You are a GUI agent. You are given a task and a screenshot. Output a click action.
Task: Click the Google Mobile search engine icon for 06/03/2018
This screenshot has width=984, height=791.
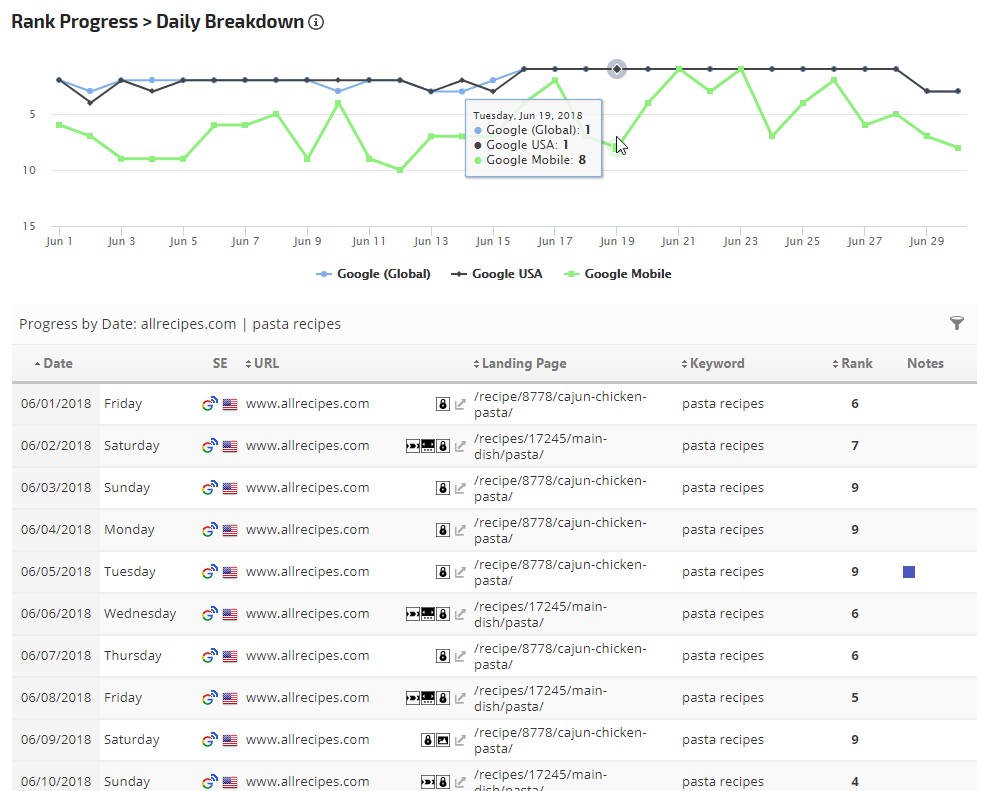[x=209, y=488]
